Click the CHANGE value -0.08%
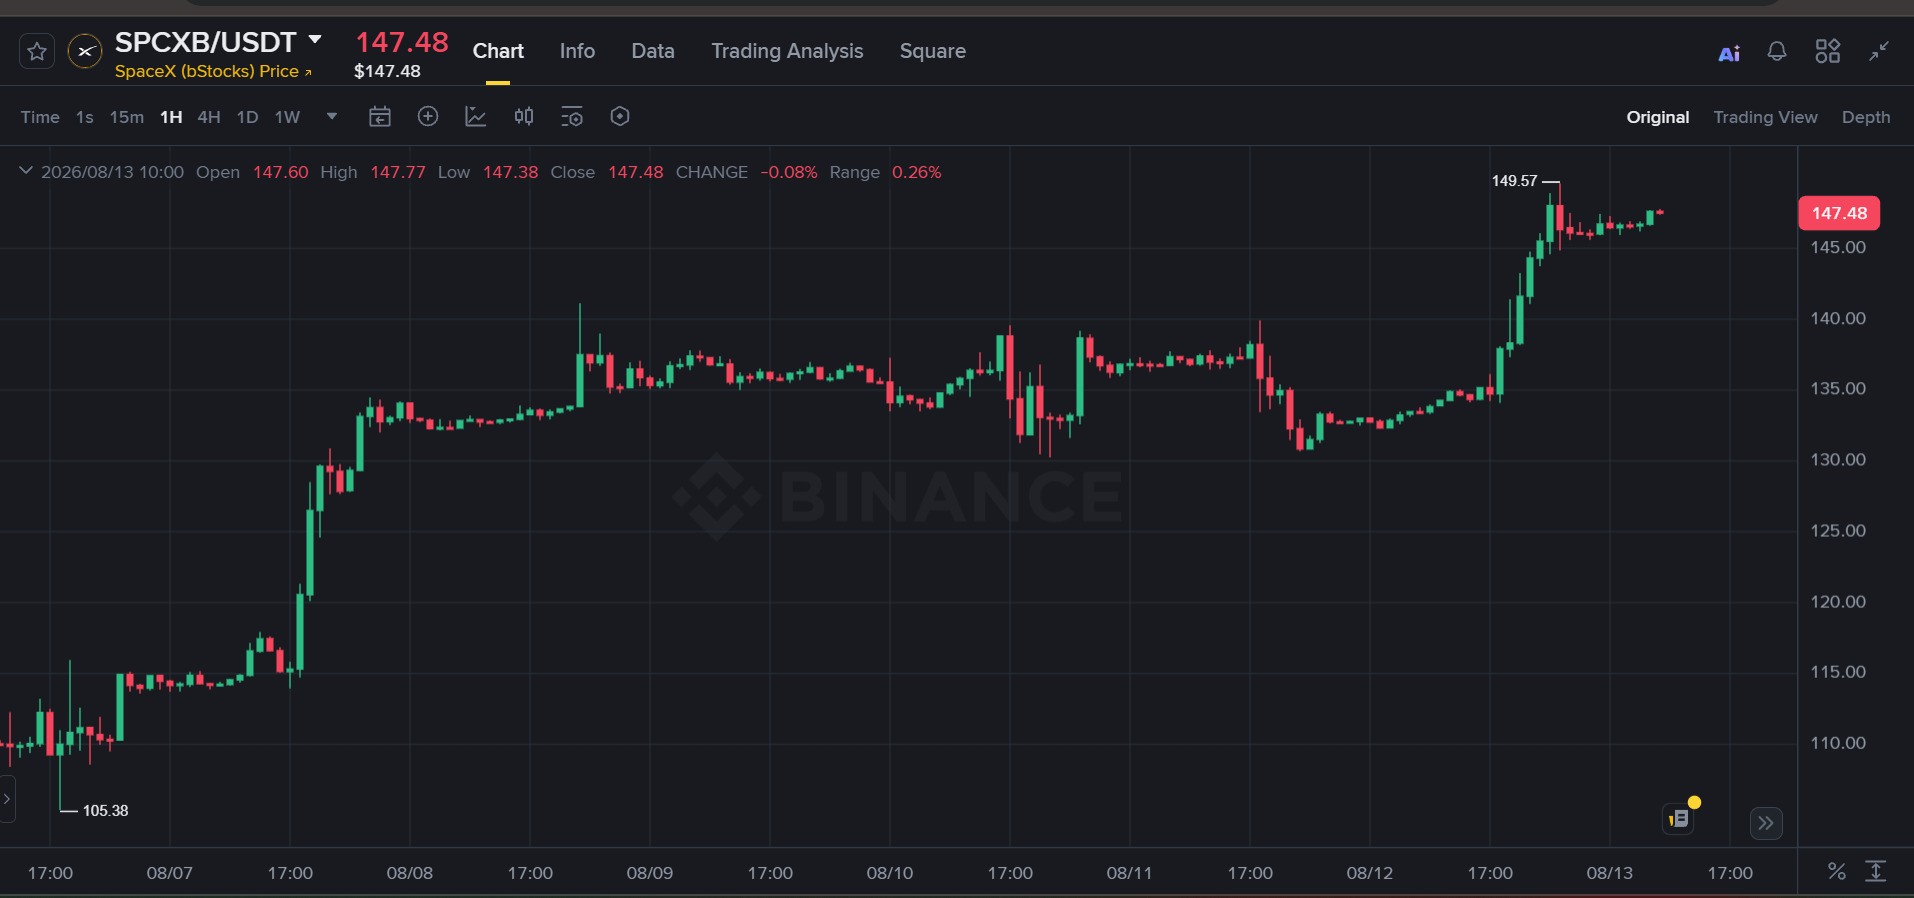 (x=789, y=172)
